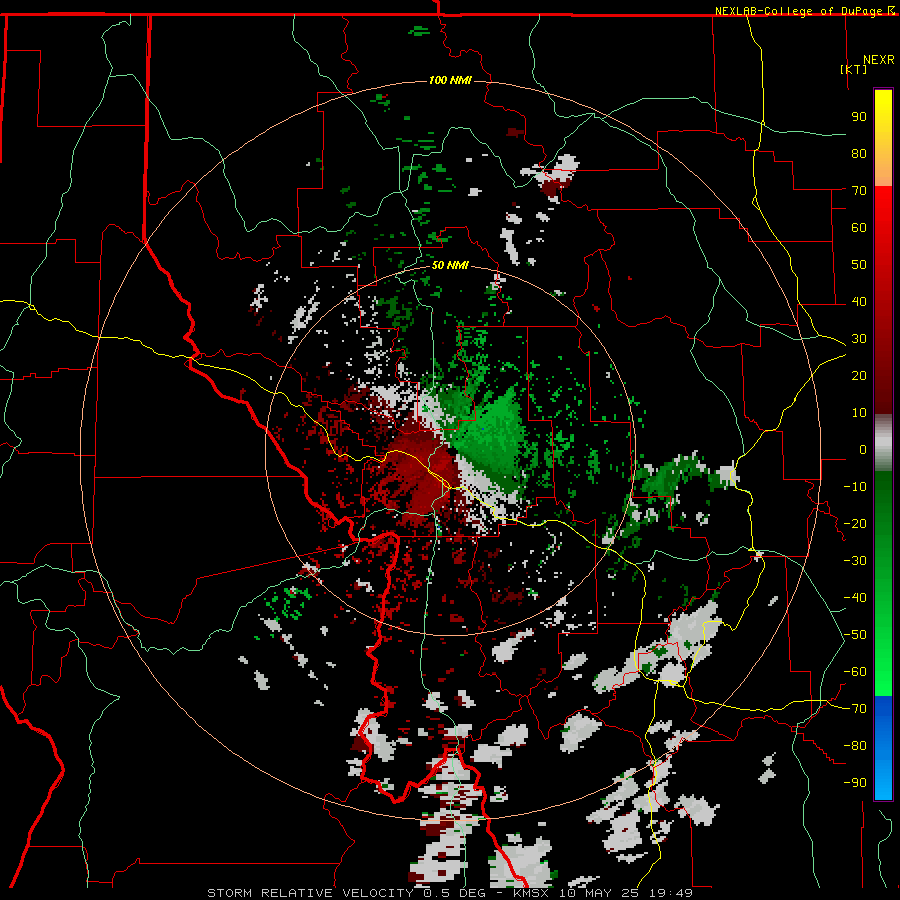Click the 50 value on the velocity scale
Screen dimensions: 900x900
[859, 265]
